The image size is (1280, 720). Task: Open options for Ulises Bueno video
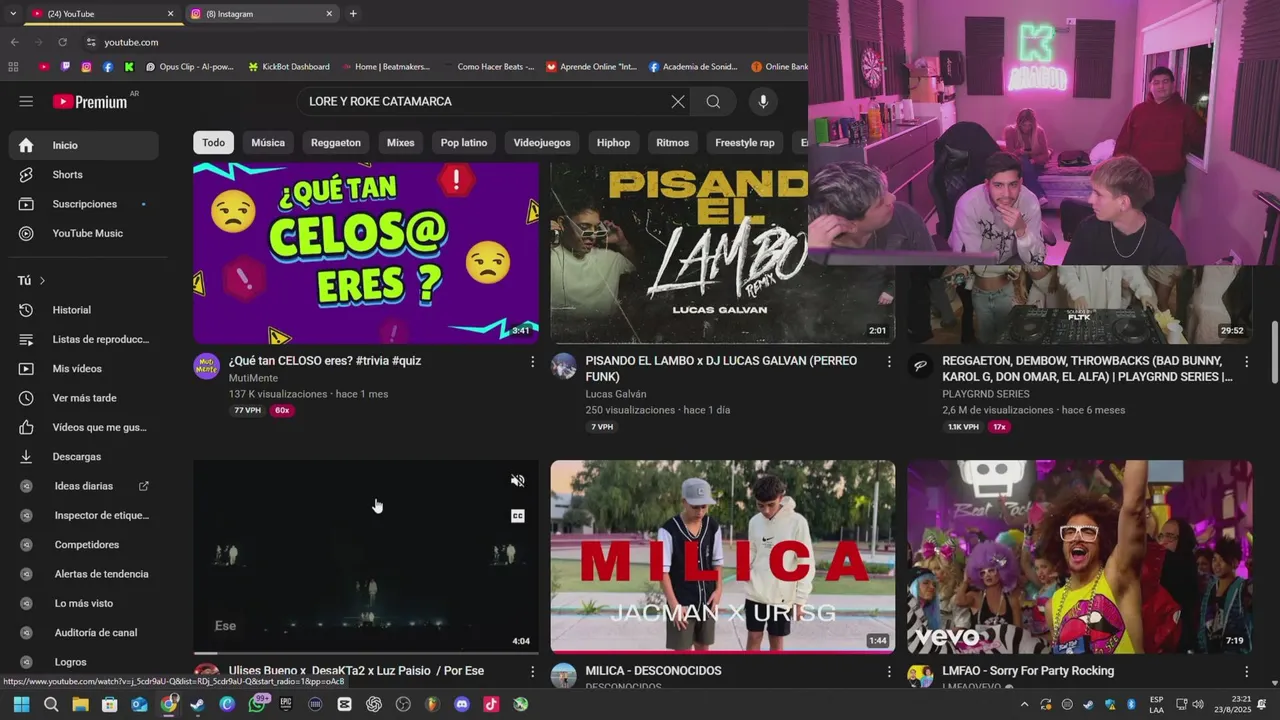(x=532, y=671)
